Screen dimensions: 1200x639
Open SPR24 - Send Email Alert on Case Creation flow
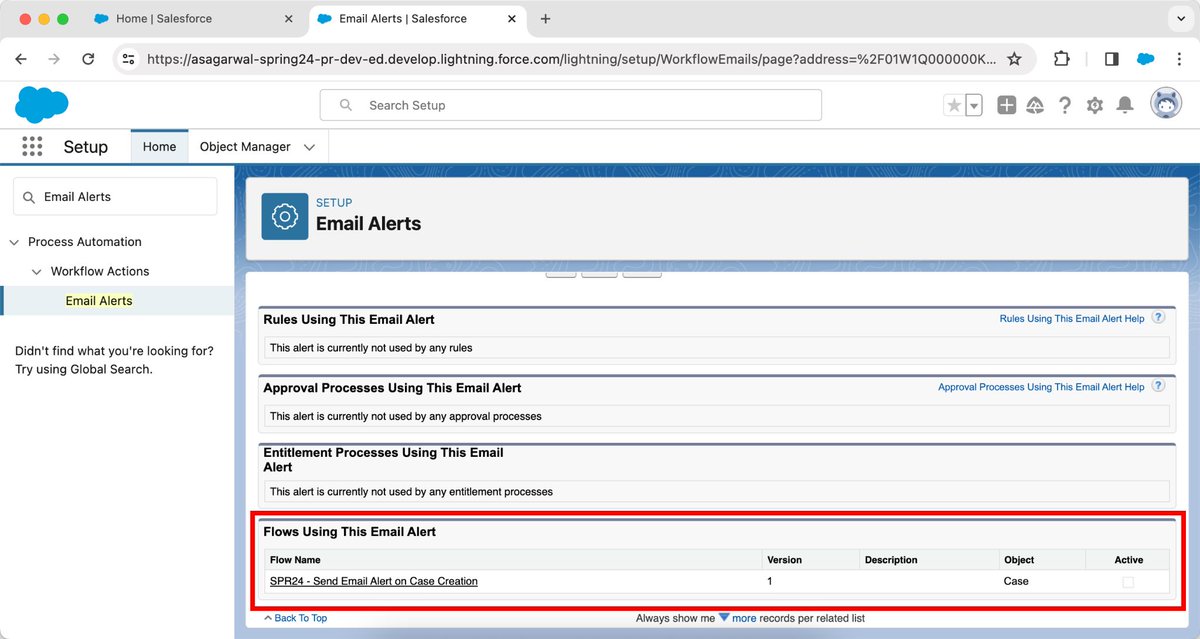(374, 581)
